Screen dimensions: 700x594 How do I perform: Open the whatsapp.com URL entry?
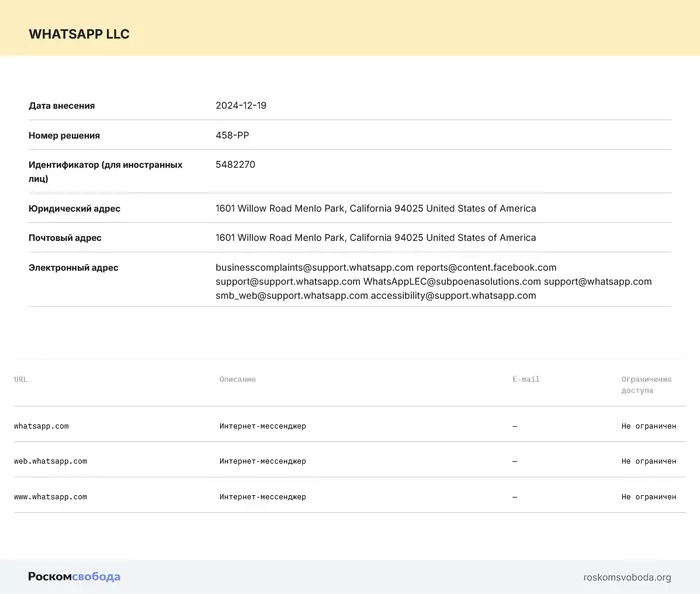click(x=41, y=426)
